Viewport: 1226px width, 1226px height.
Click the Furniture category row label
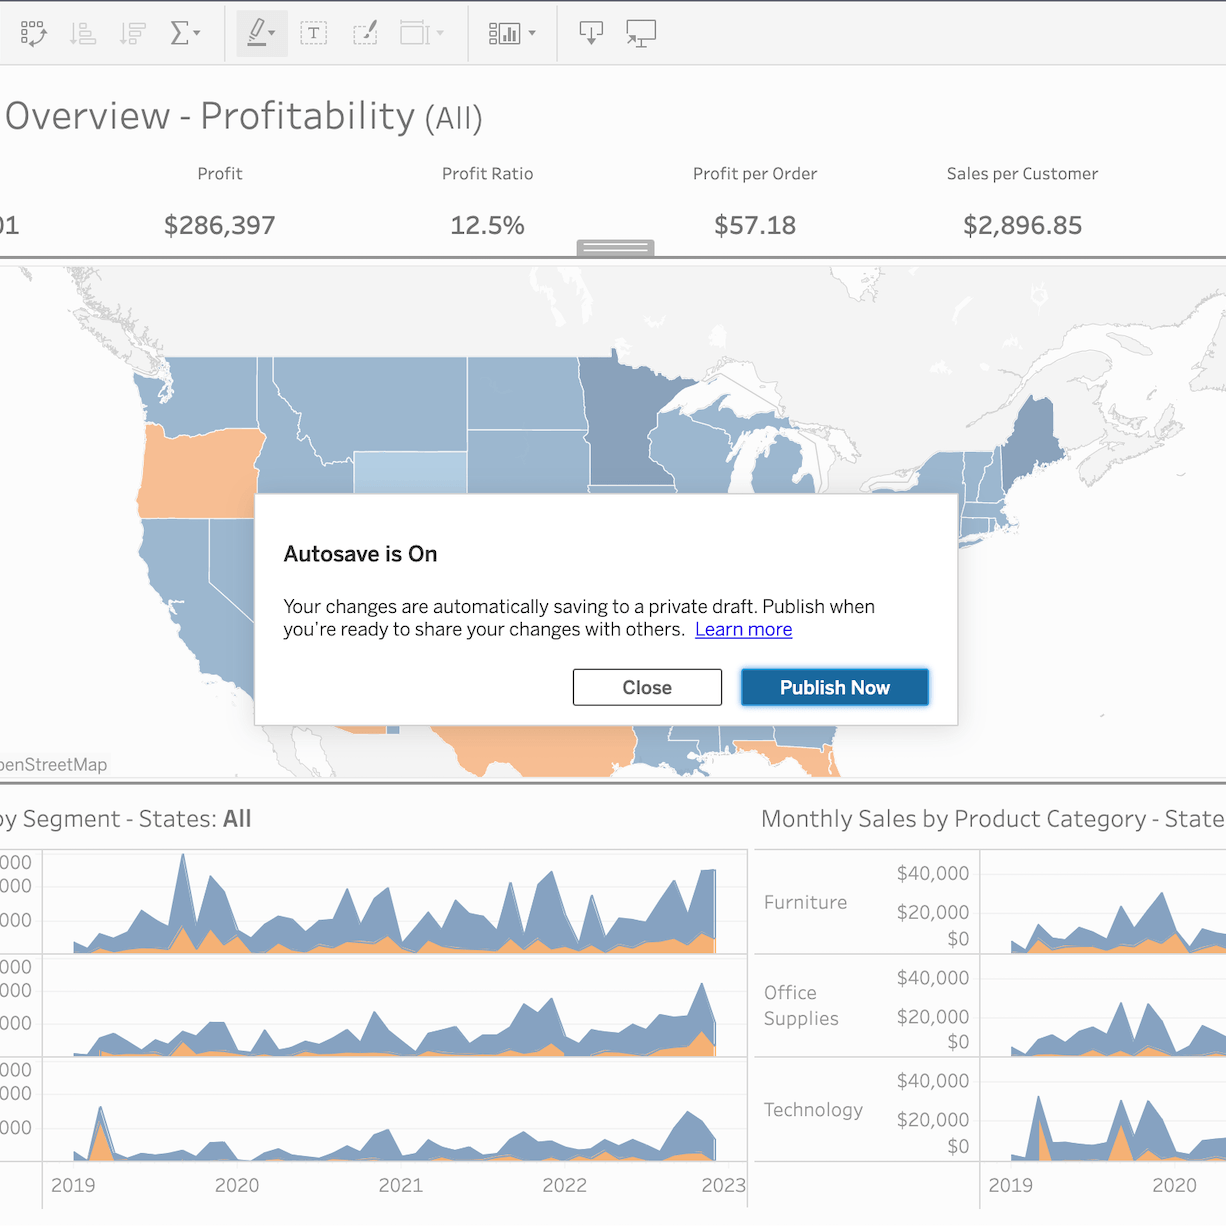click(805, 902)
